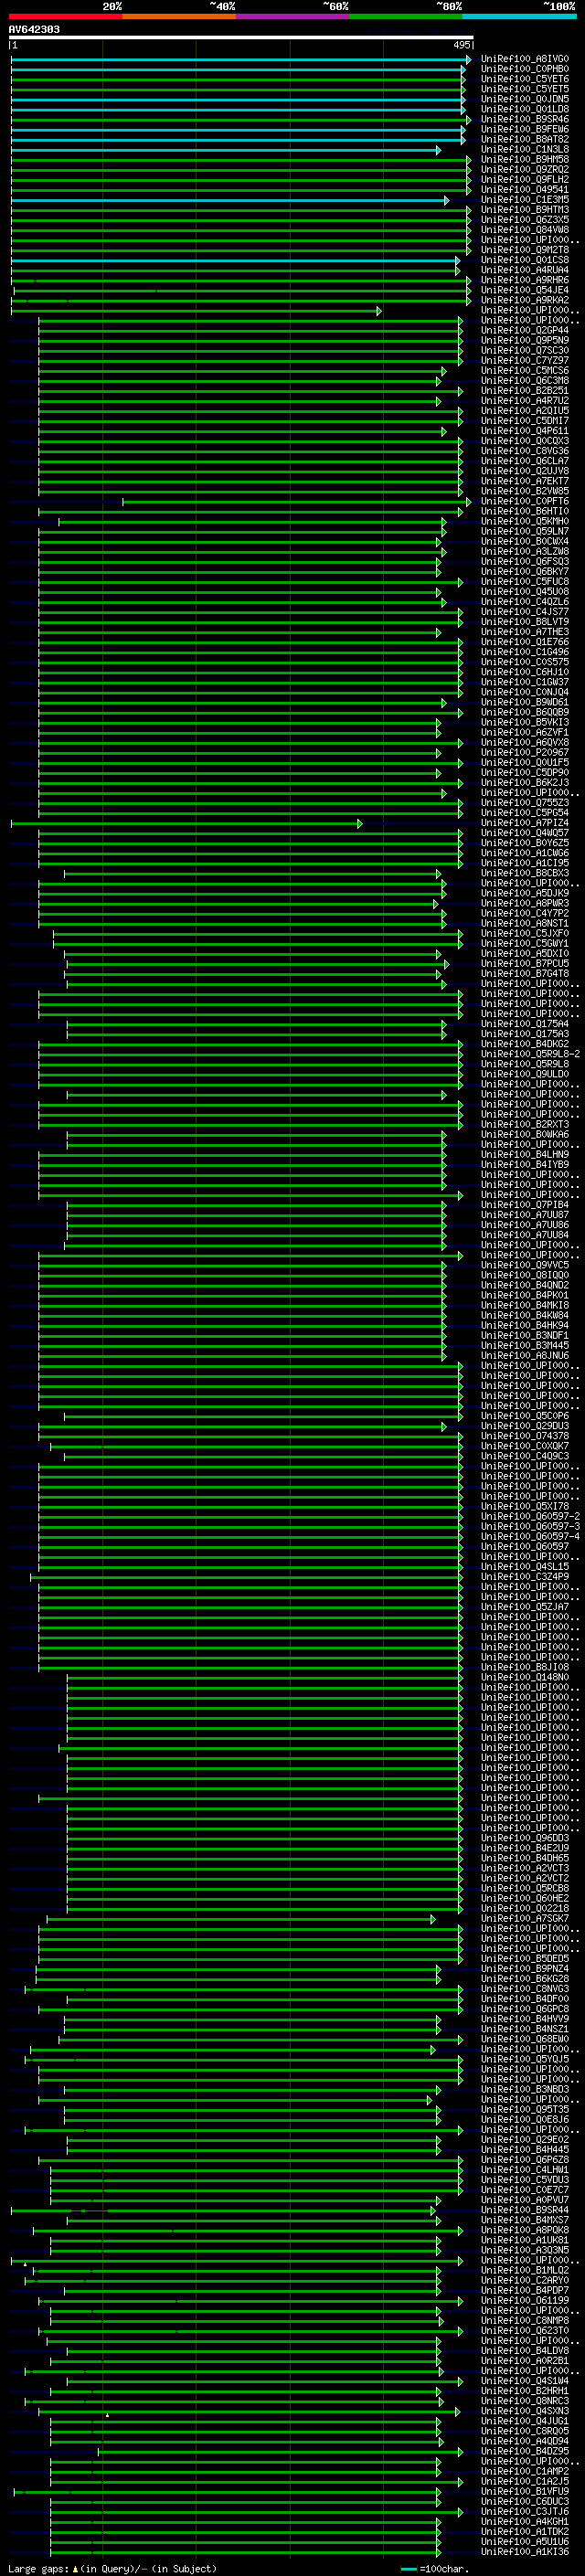Screen dimensions: 585x2576
Task: Select the UniRef100_C5YET5 label
Action: point(525,89)
